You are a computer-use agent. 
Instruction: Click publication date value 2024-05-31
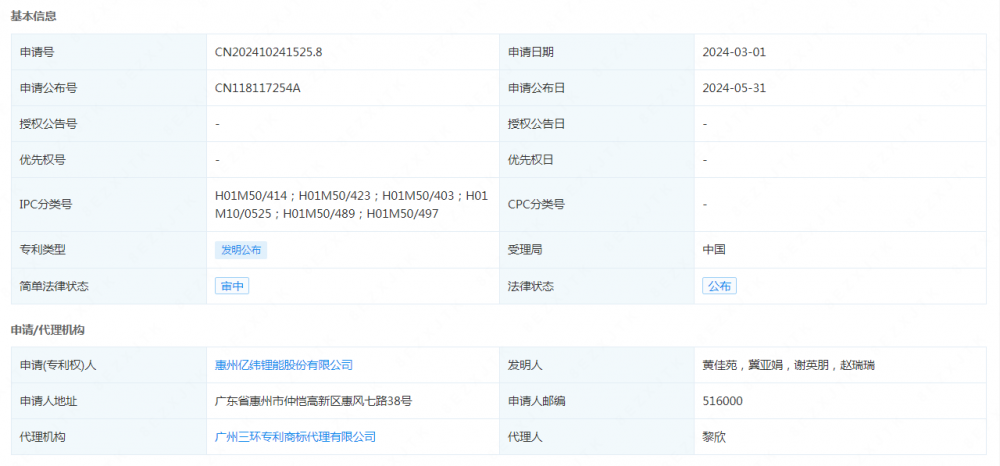(x=734, y=88)
